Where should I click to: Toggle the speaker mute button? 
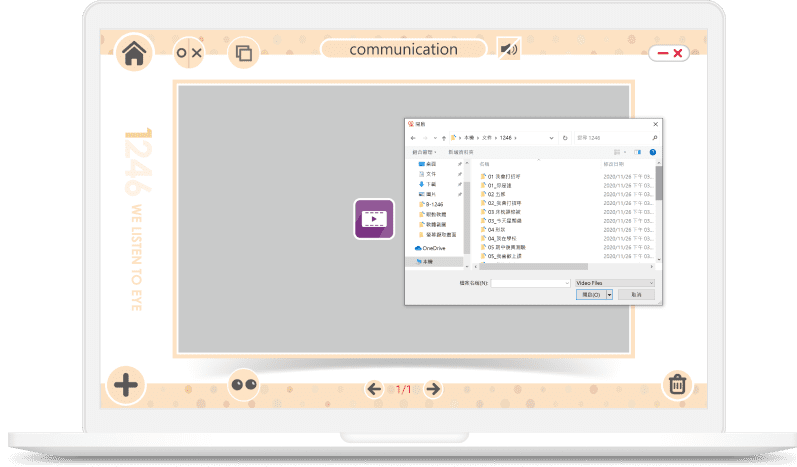coord(509,49)
